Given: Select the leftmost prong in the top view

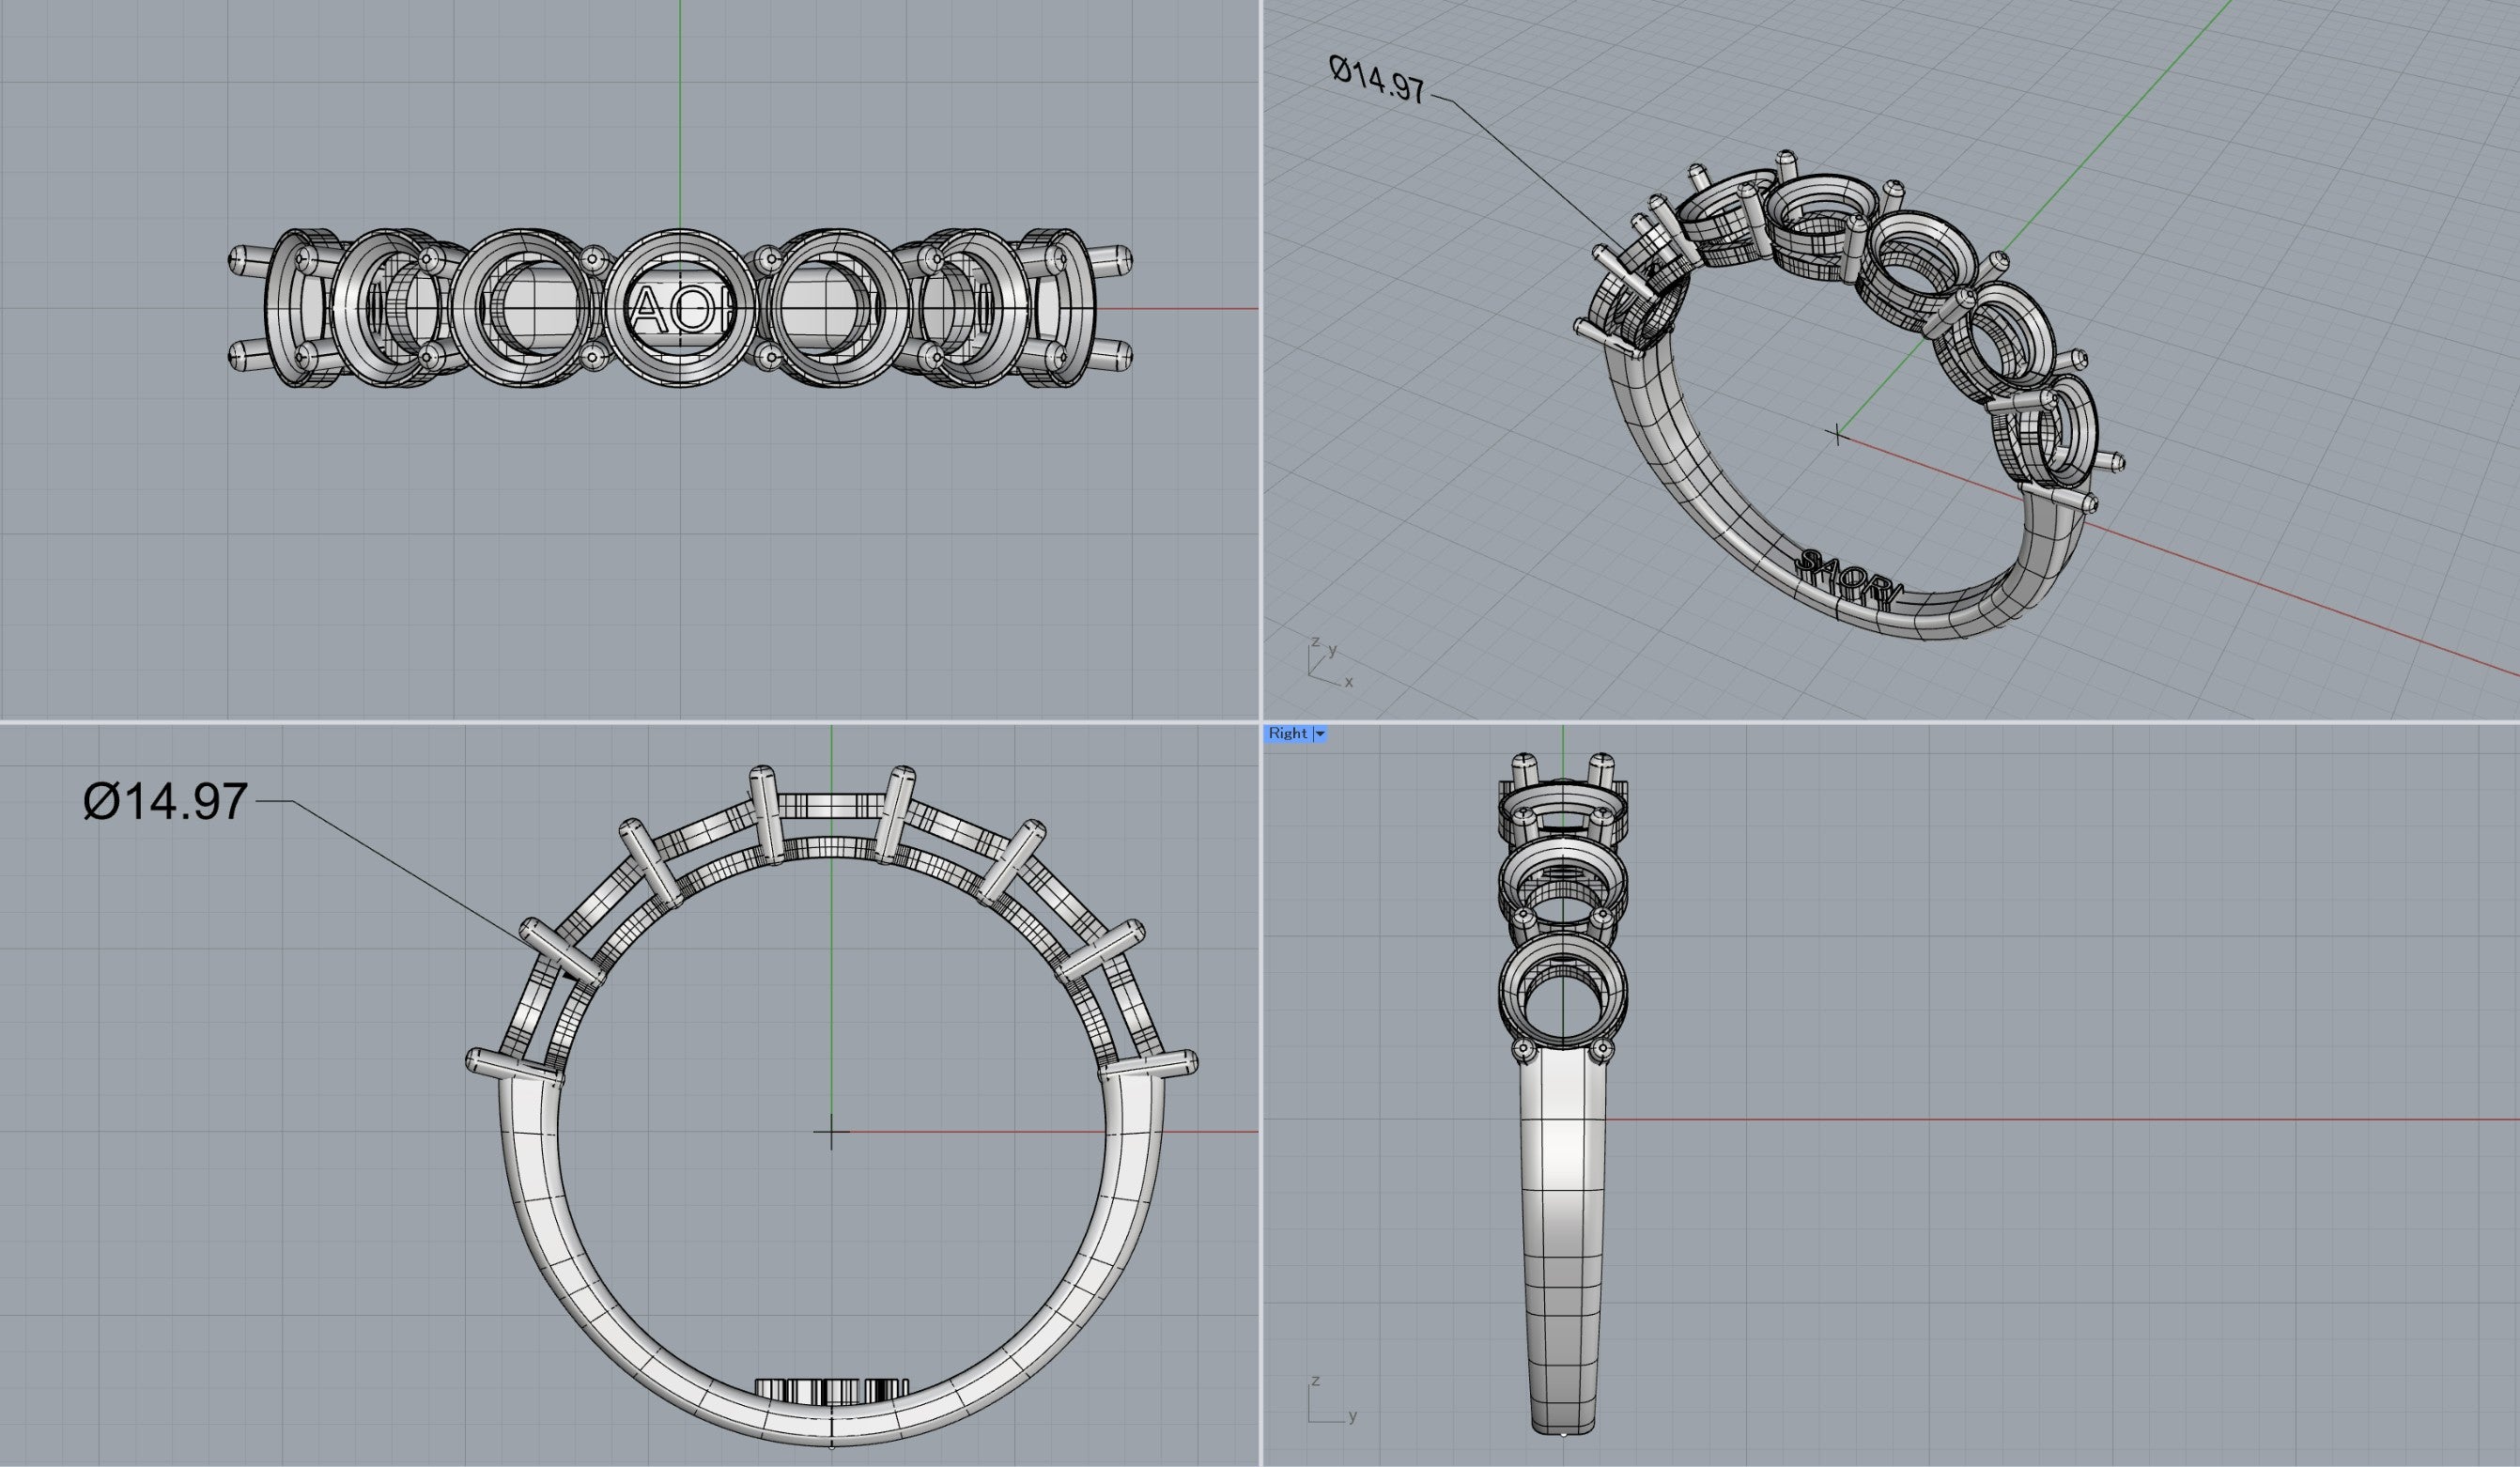Looking at the screenshot, I should click(x=247, y=260).
